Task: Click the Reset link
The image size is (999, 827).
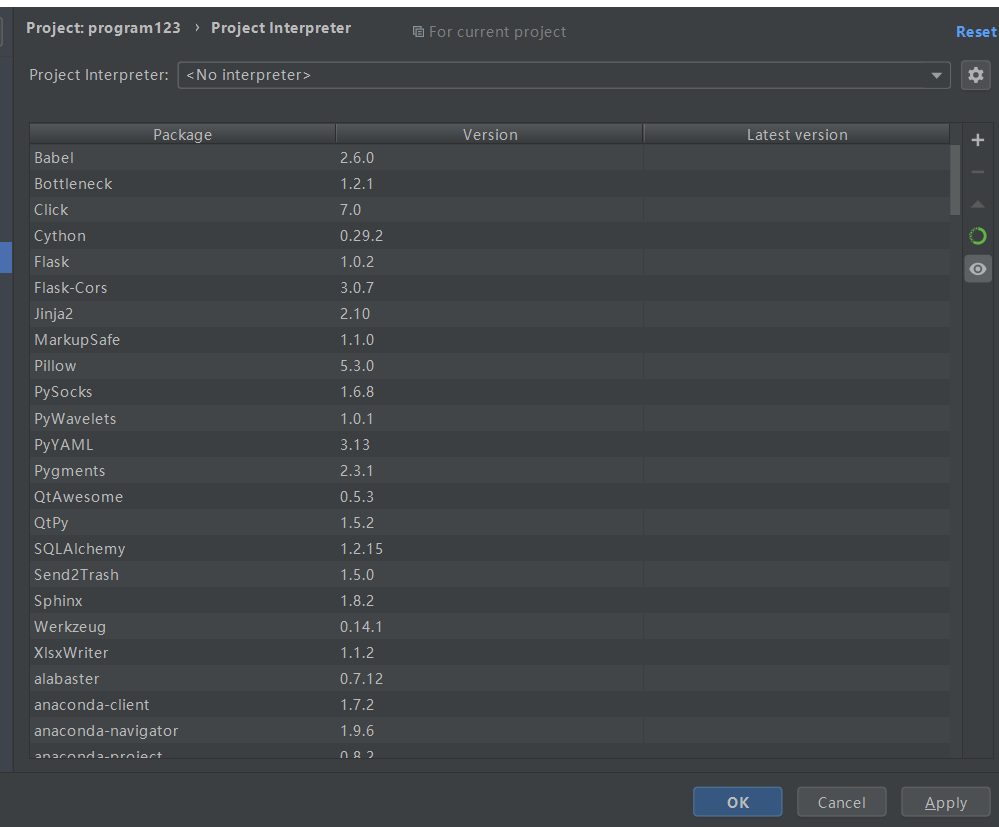Action: pos(976,32)
